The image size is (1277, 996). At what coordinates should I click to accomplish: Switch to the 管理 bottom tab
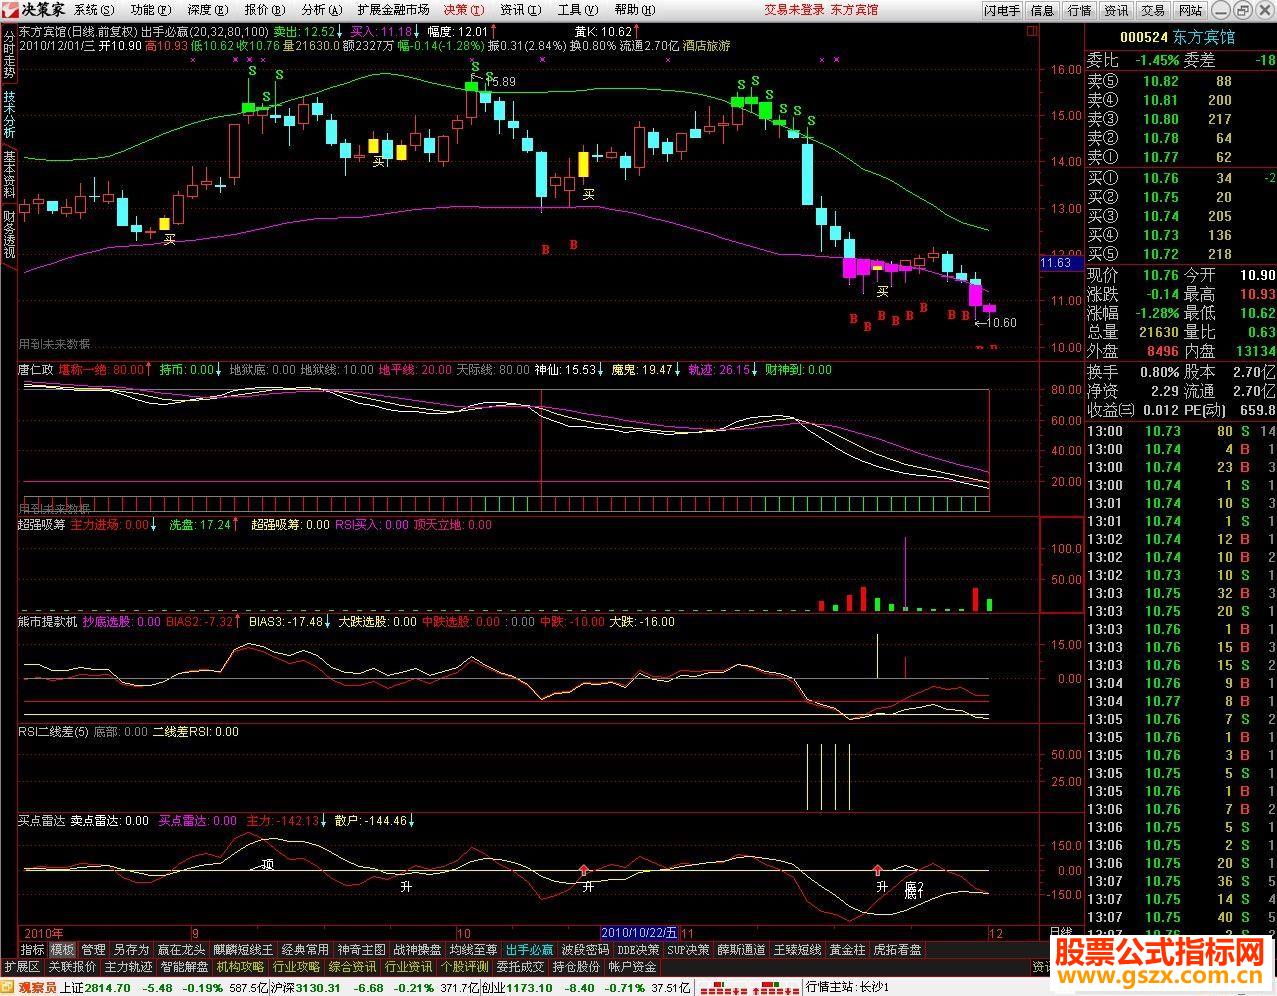coord(94,949)
